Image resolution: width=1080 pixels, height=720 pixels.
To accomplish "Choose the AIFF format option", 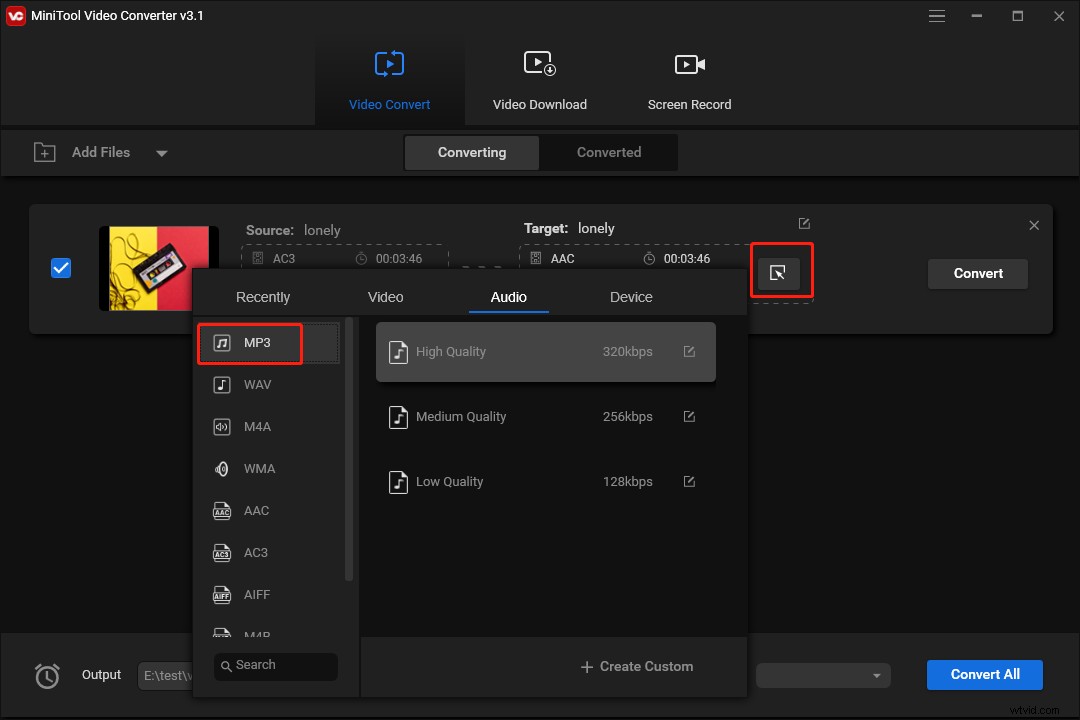I will [256, 595].
